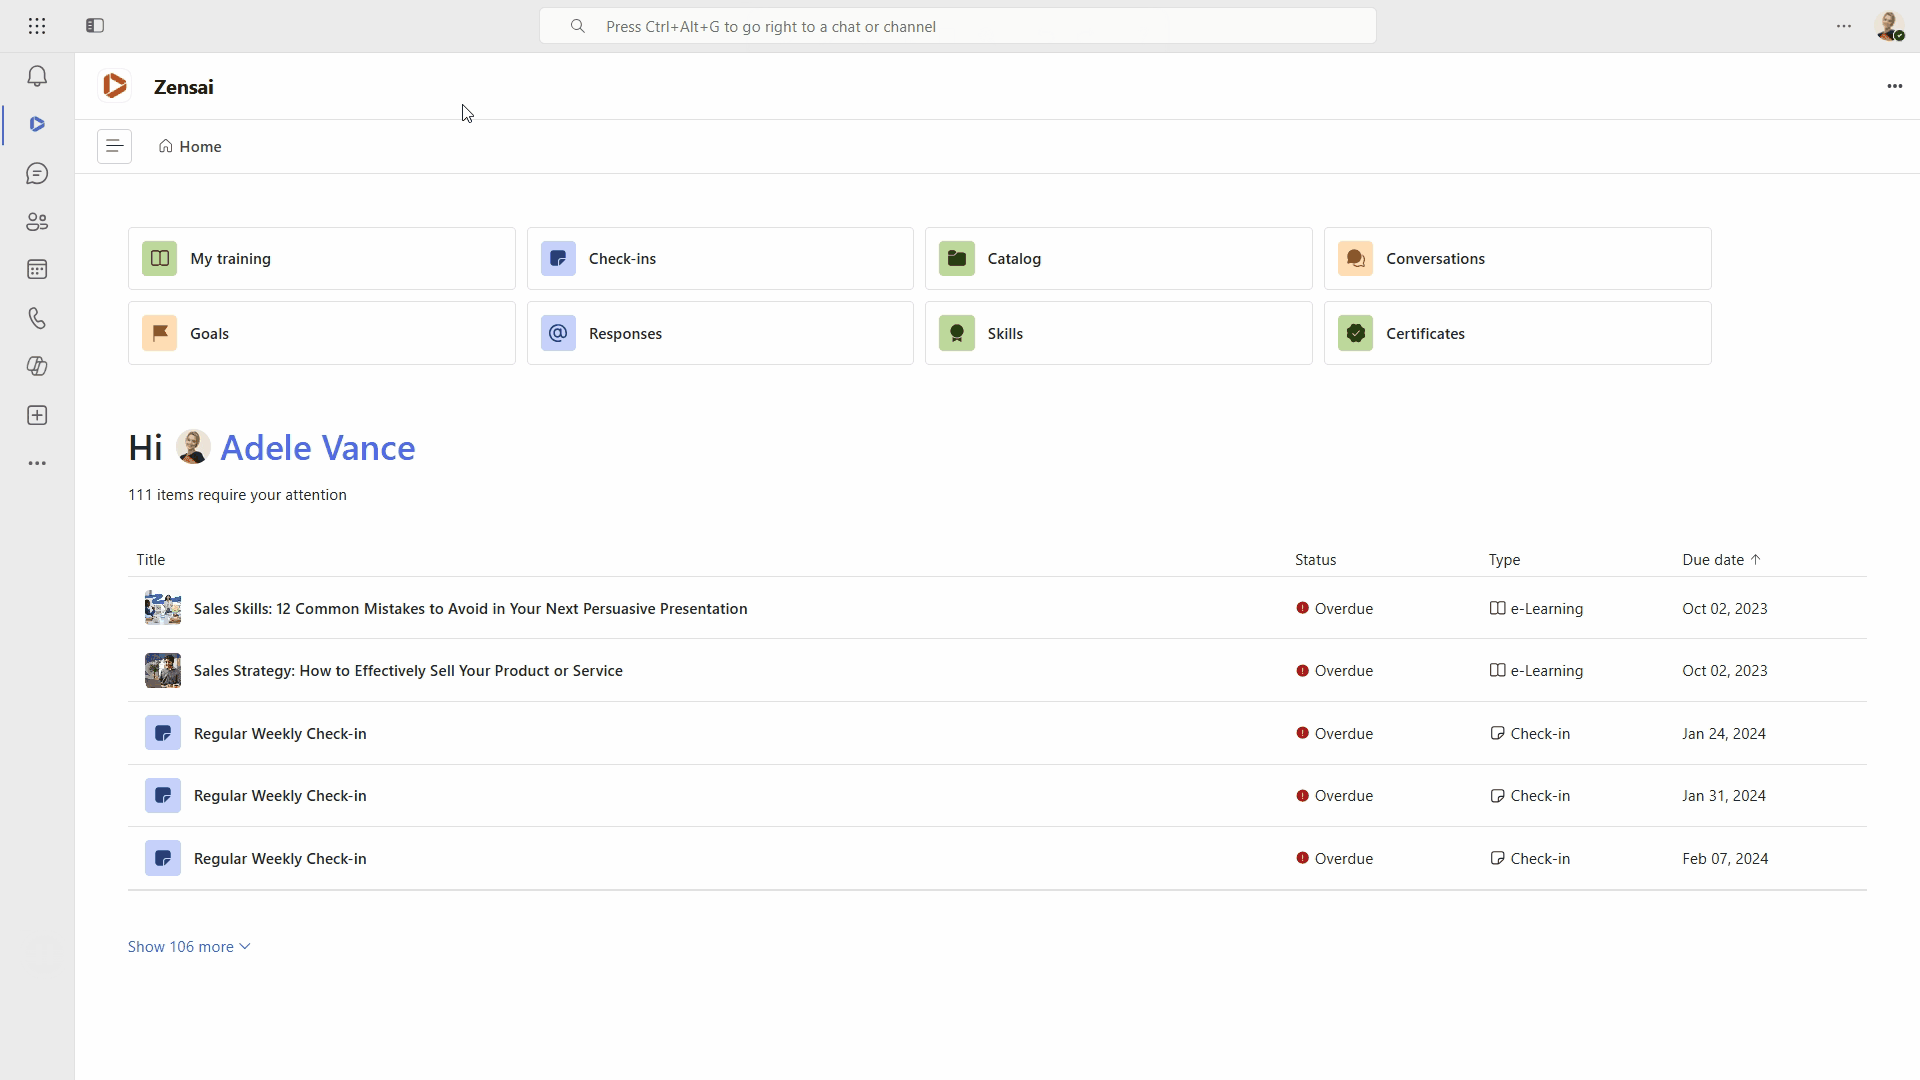1920x1080 pixels.
Task: Click Adele Vance's avatar picture
Action: coord(193,447)
